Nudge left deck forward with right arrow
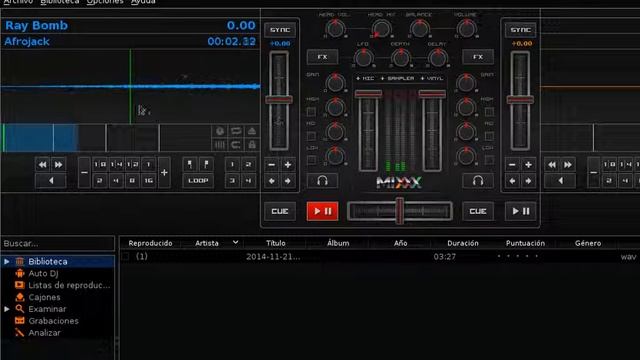The width and height of the screenshot is (640, 360). coord(288,180)
